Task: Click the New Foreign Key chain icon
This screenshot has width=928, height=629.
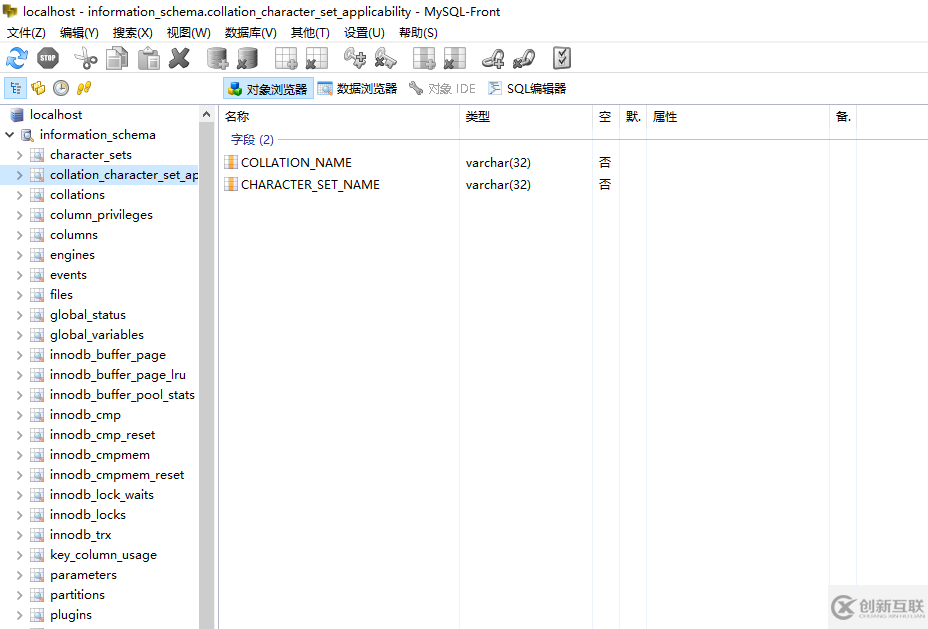Action: [493, 58]
